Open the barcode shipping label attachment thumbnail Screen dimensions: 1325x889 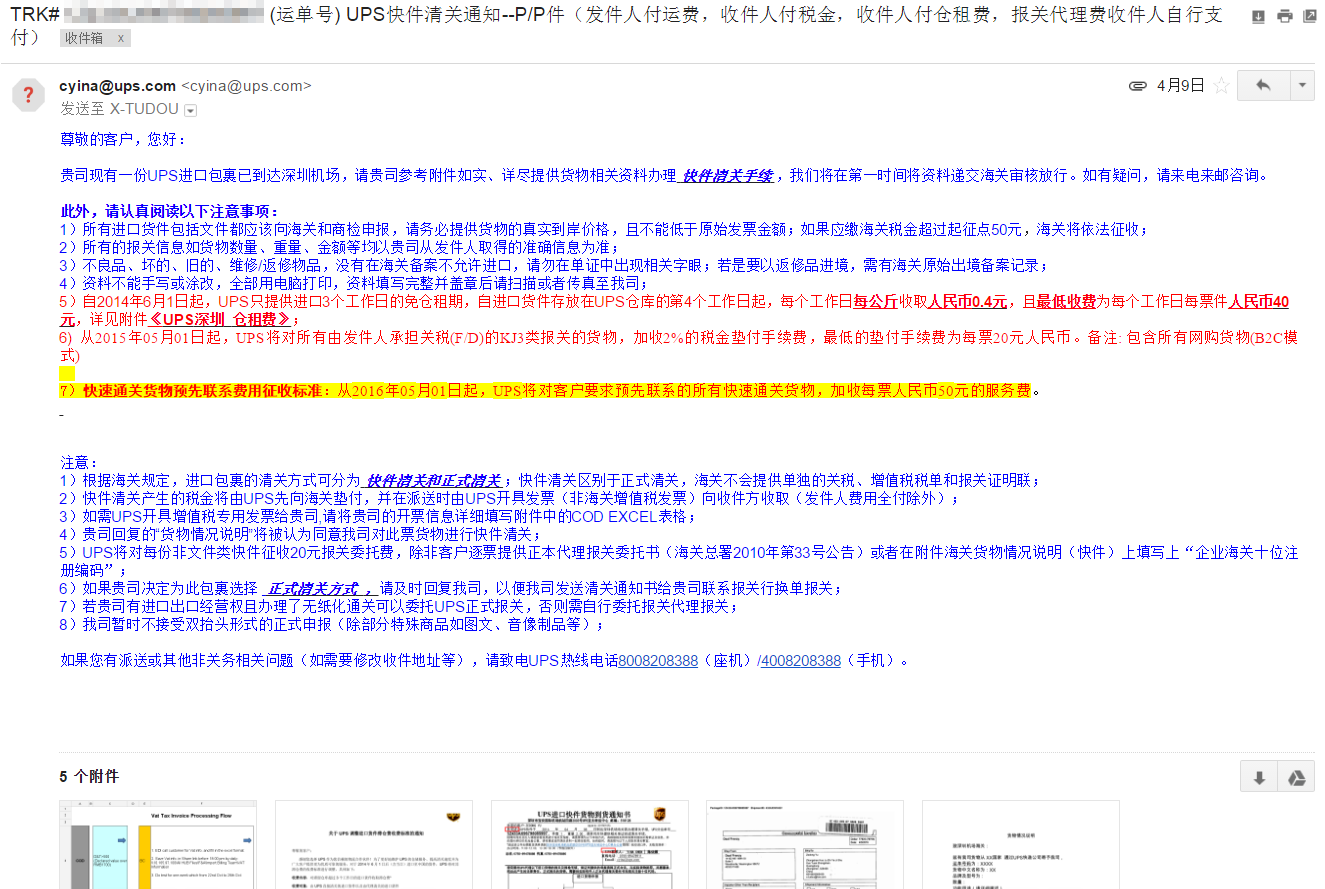[x=804, y=845]
